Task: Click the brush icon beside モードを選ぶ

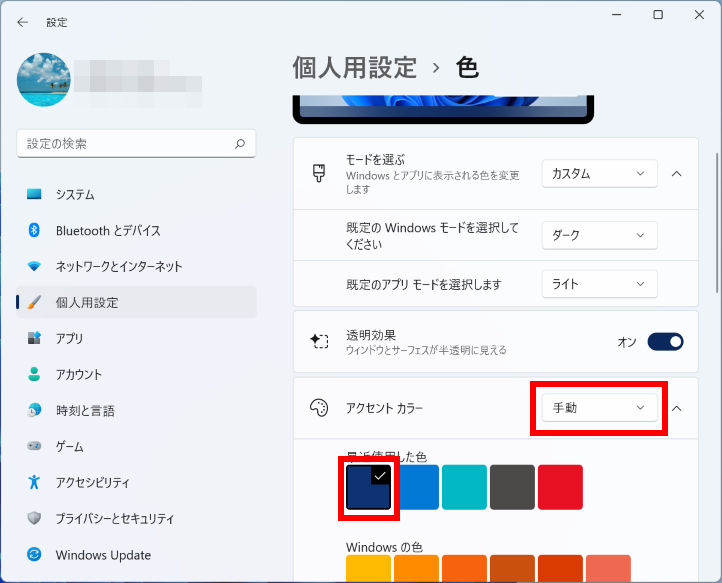Action: click(x=319, y=174)
